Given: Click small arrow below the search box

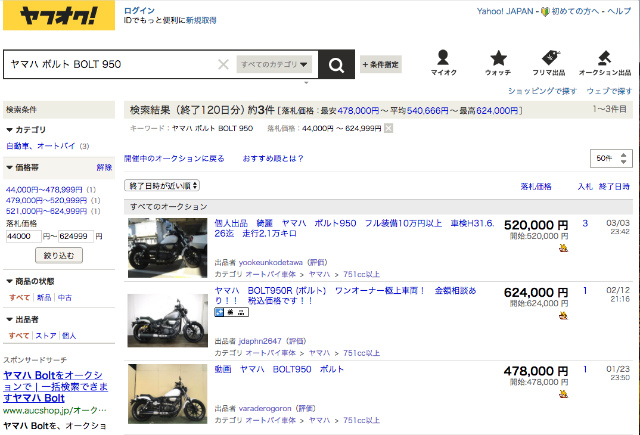Looking at the screenshot, I should pyautogui.click(x=306, y=83).
